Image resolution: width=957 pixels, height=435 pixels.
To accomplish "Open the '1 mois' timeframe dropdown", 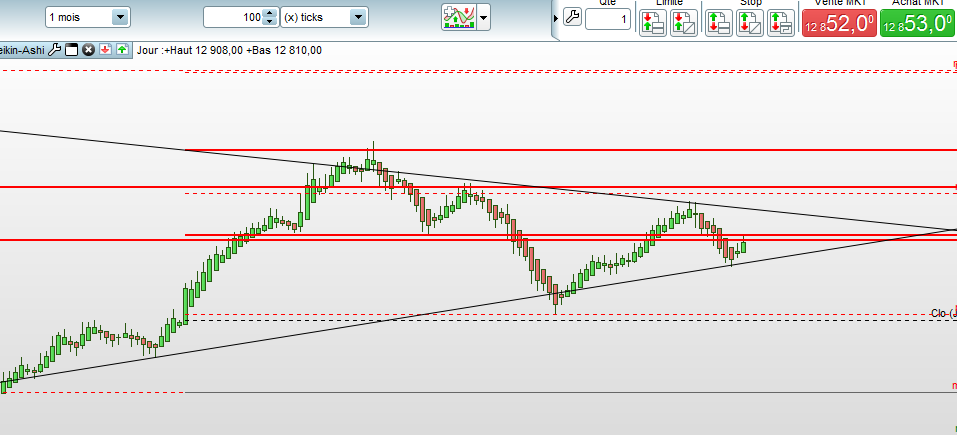I will 88,17.
